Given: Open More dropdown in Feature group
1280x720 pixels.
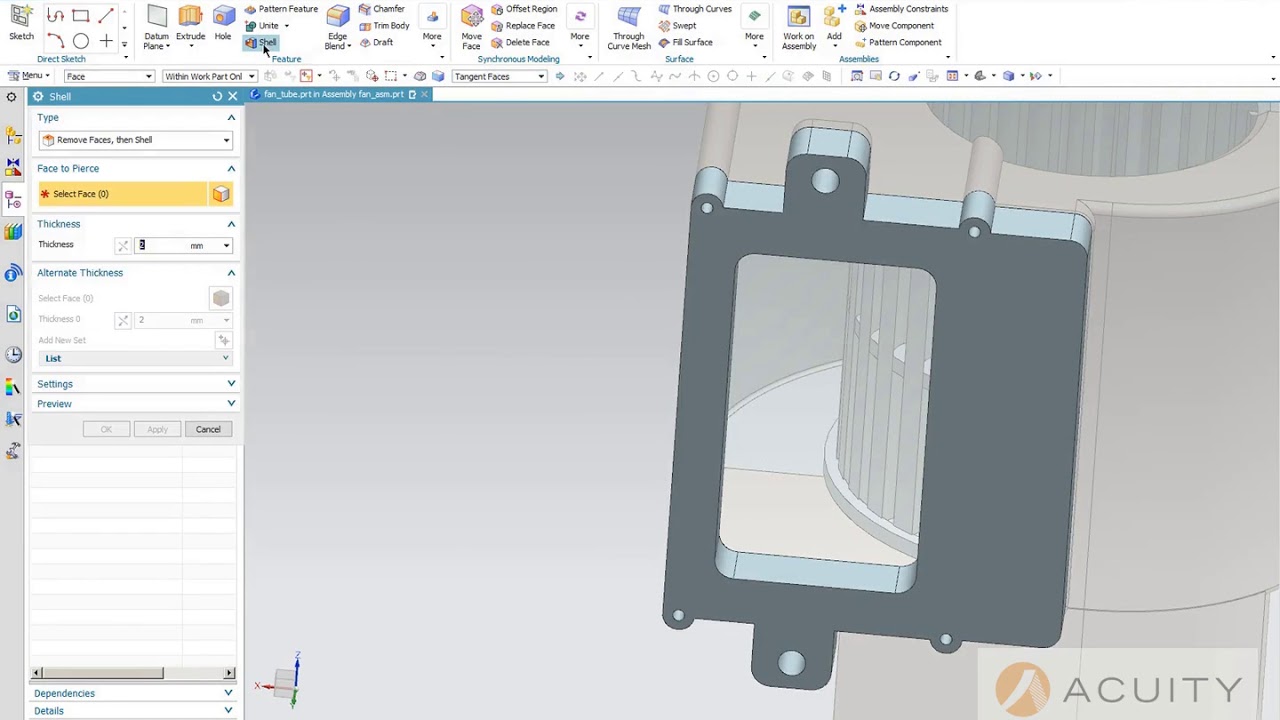Looking at the screenshot, I should [432, 27].
